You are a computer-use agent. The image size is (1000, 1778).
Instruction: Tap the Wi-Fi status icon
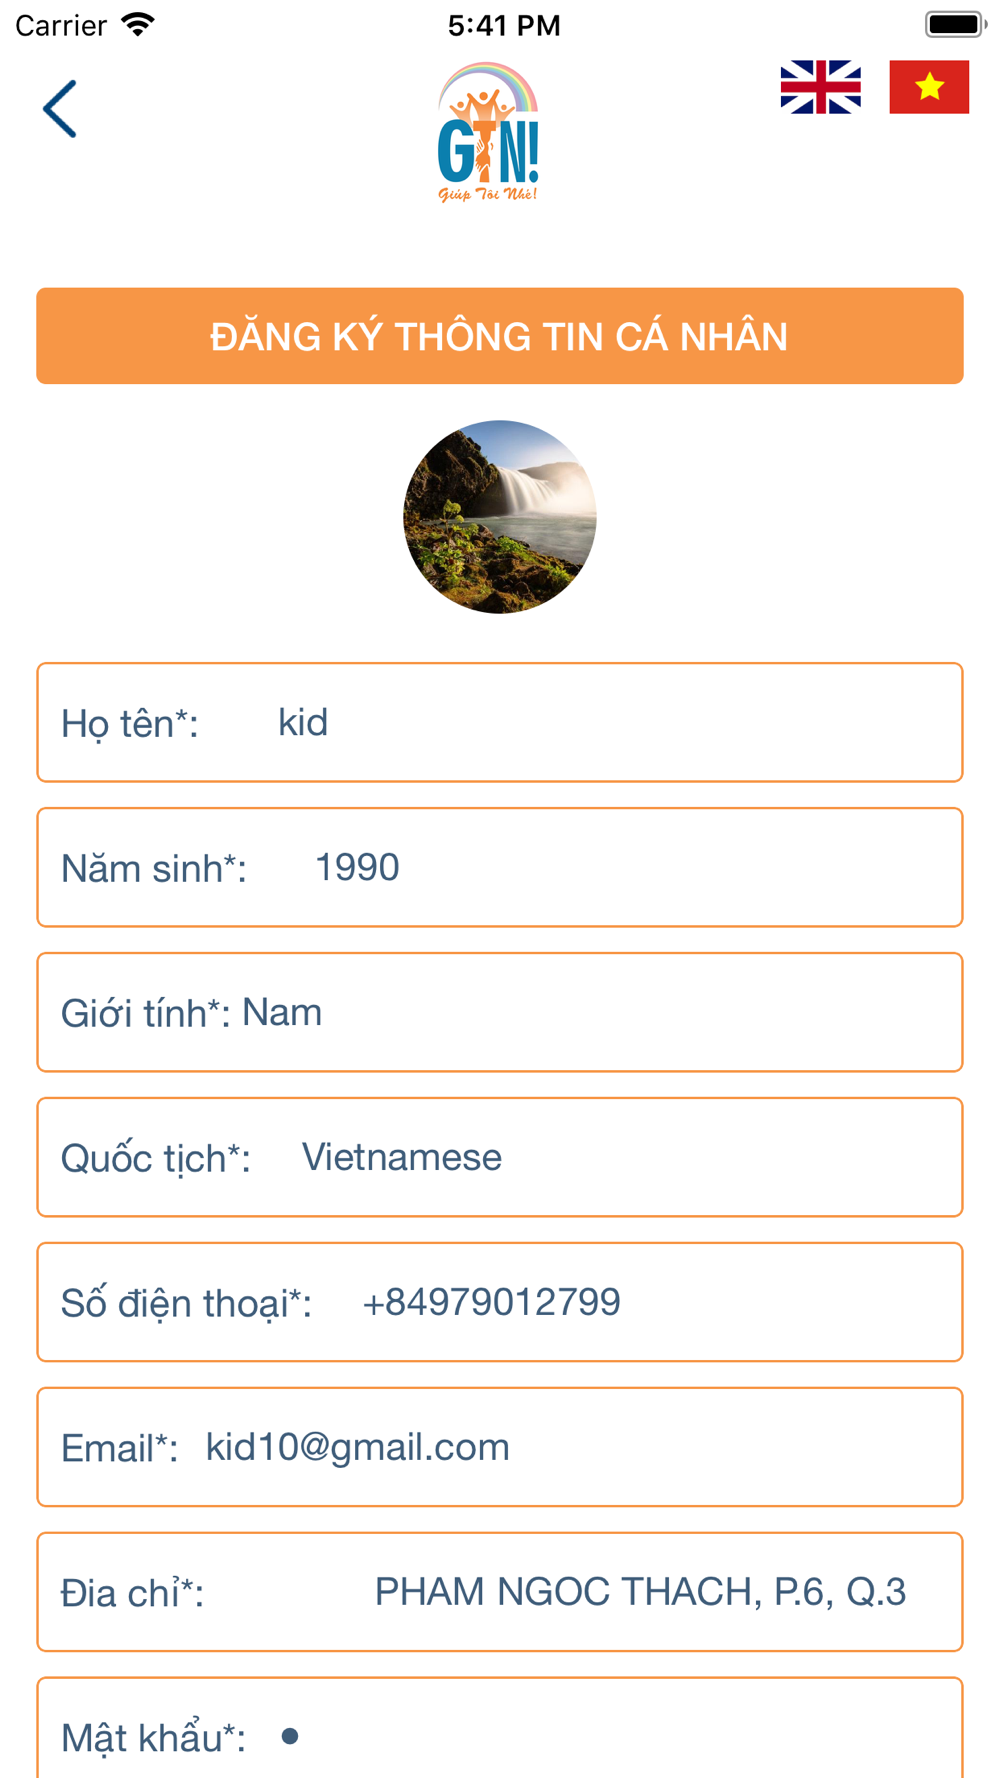pos(138,25)
